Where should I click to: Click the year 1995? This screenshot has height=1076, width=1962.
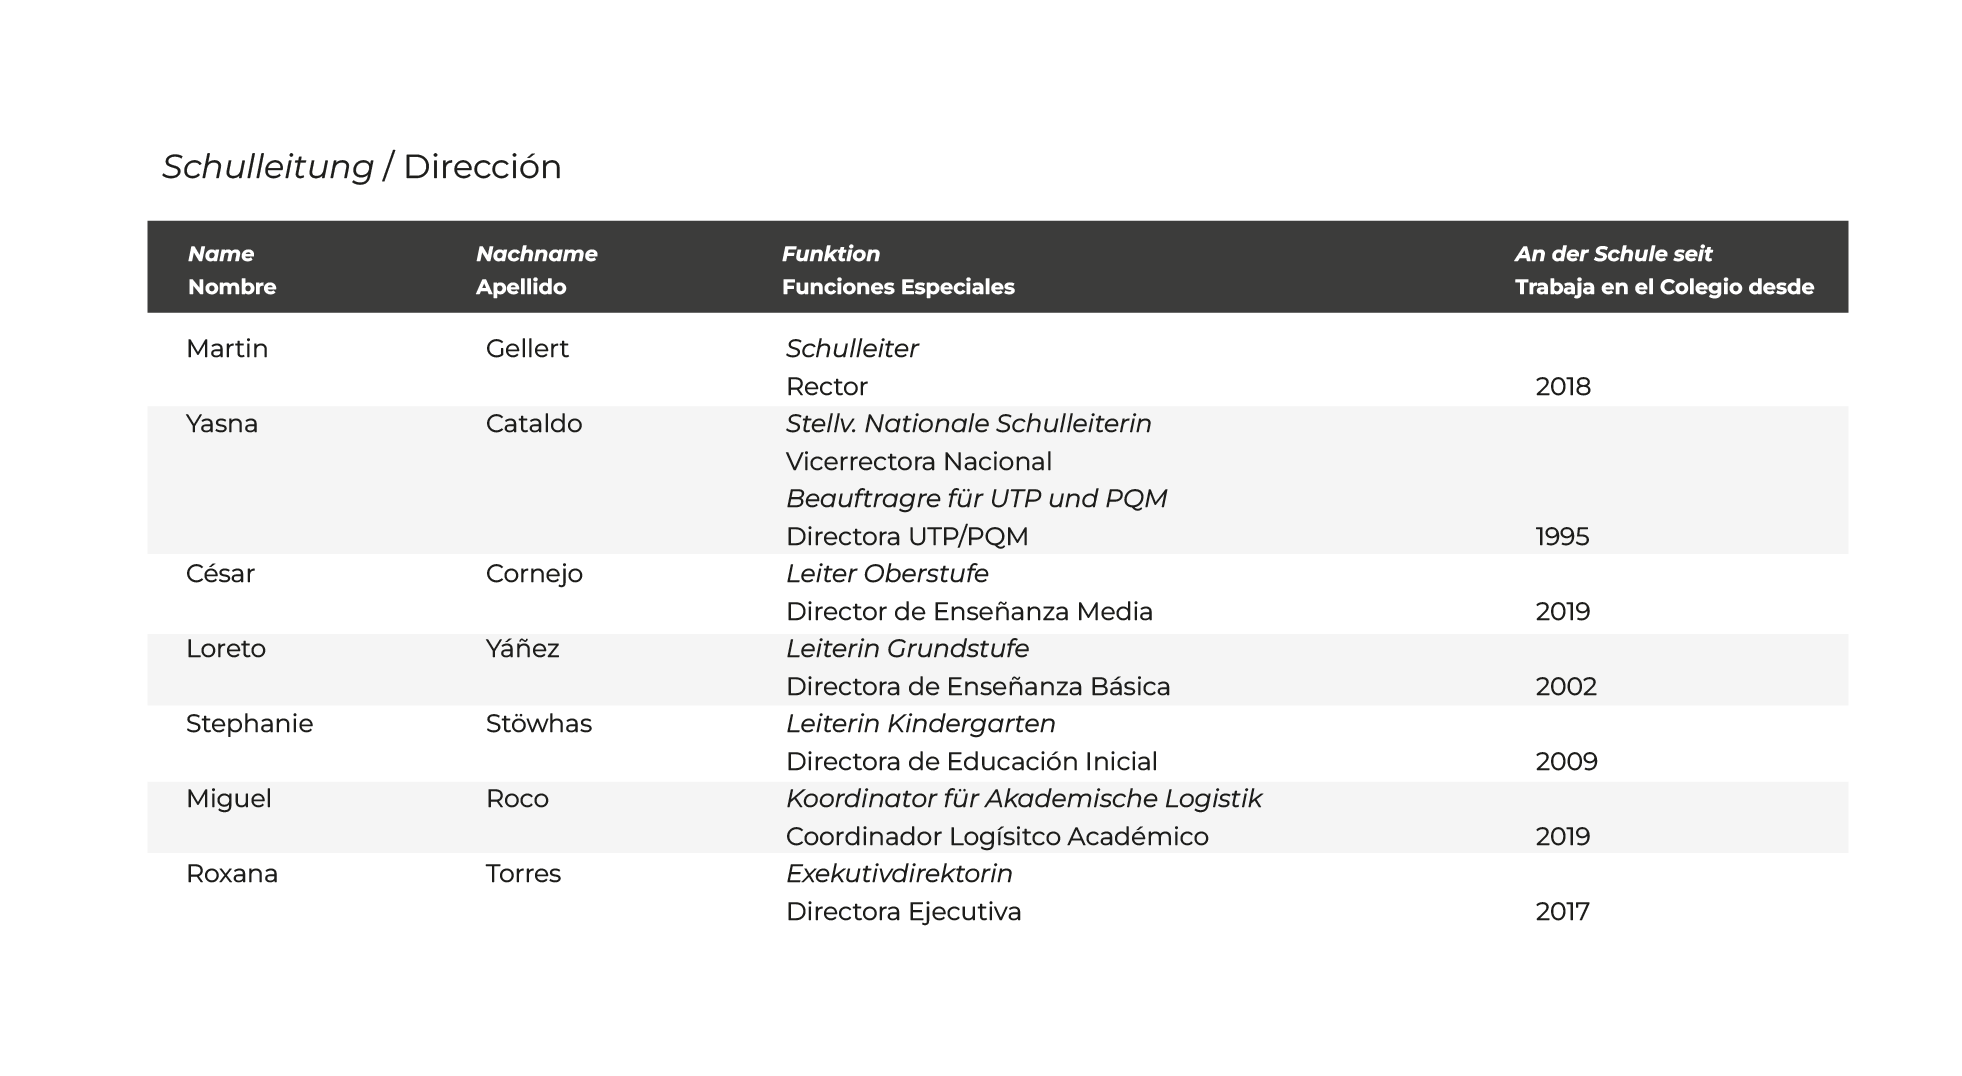pyautogui.click(x=1562, y=537)
